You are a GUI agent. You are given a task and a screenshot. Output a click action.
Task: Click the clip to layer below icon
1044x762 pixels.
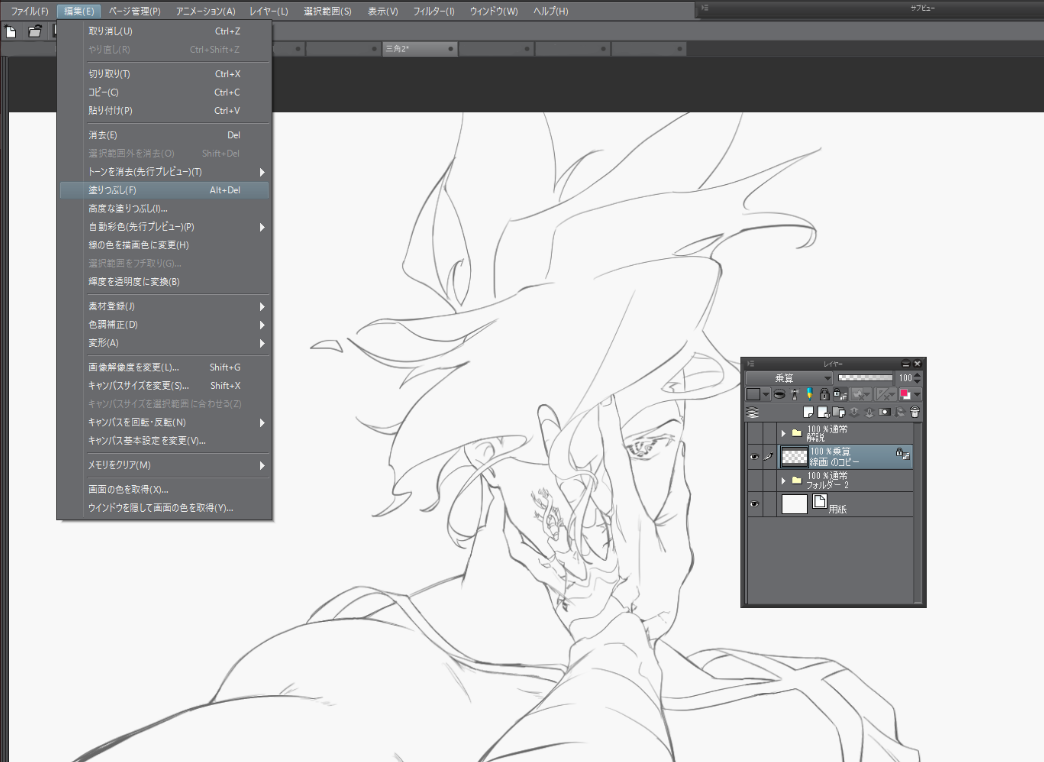click(779, 394)
